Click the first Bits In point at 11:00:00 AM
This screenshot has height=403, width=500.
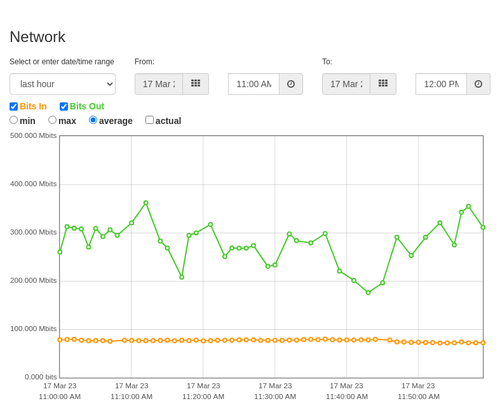pos(60,340)
